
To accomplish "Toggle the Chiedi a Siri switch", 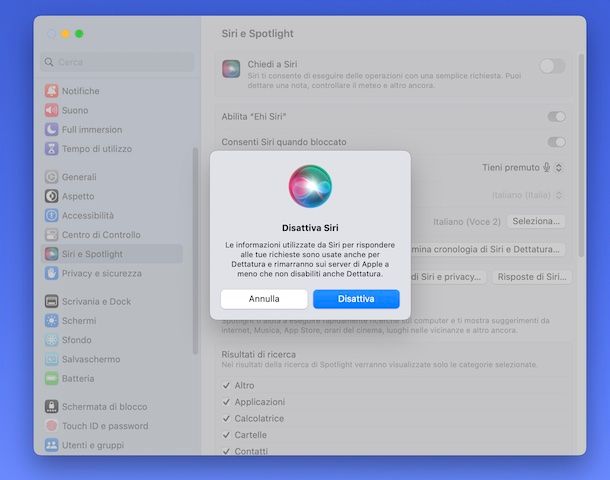I will [552, 66].
